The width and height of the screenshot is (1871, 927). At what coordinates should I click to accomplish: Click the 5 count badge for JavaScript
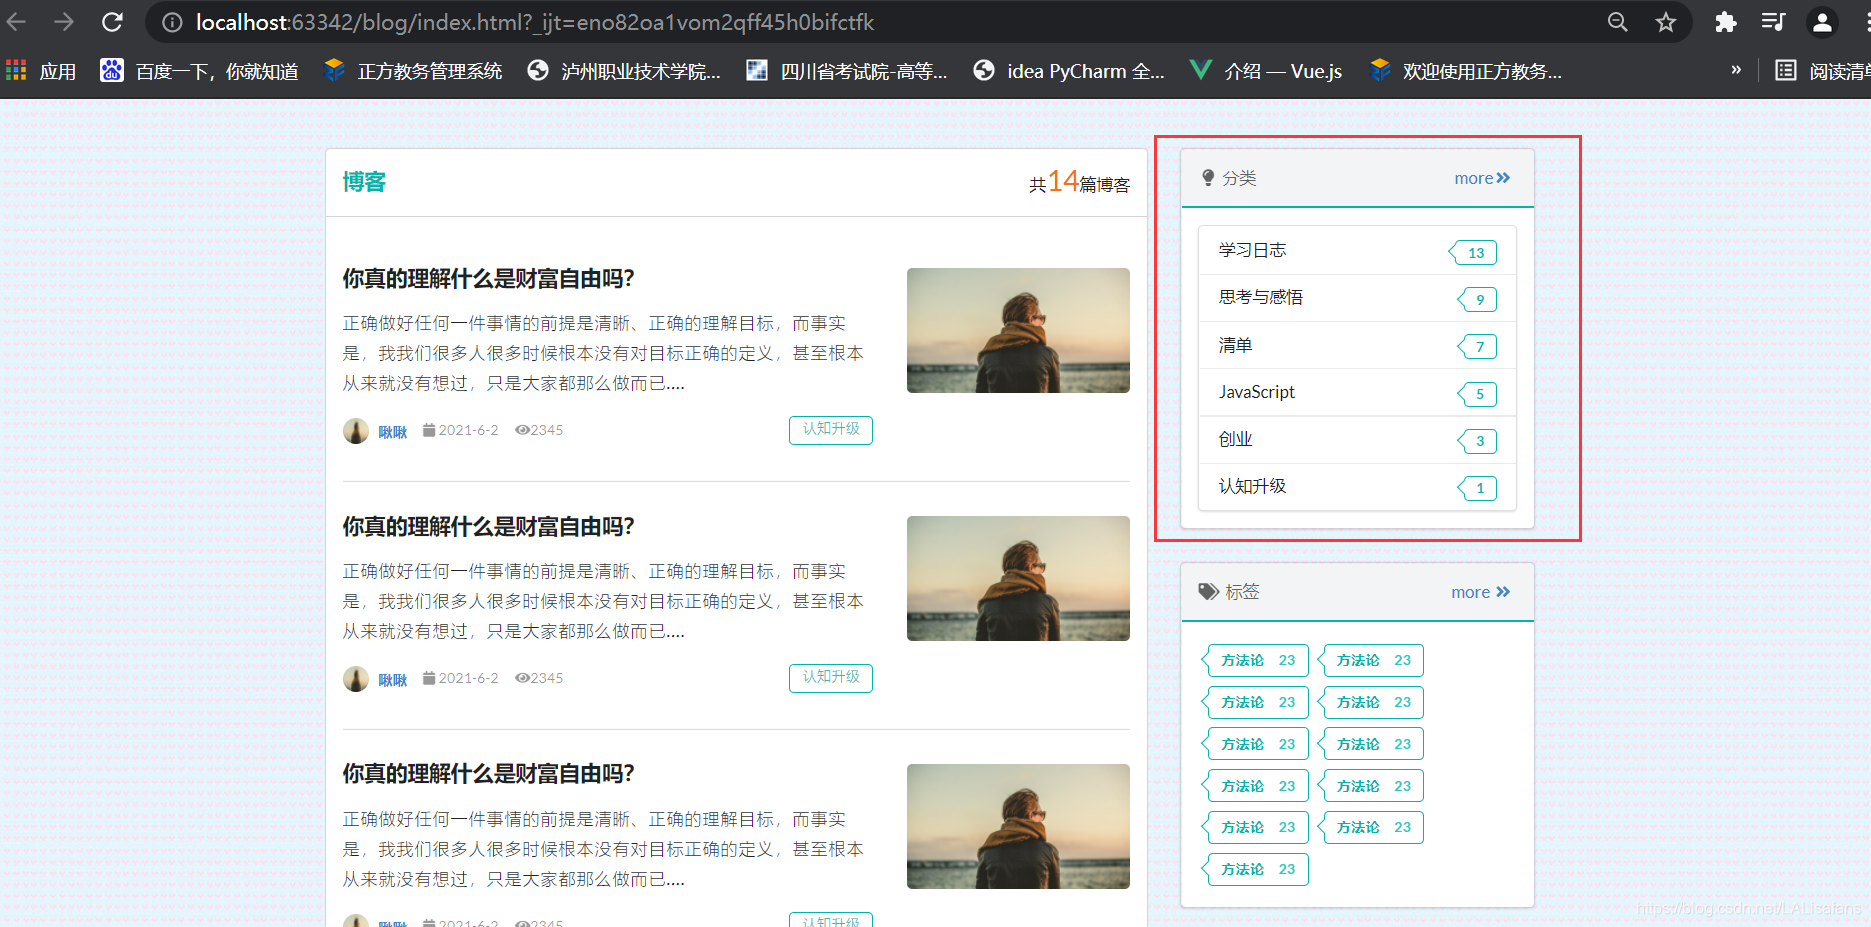1478,394
